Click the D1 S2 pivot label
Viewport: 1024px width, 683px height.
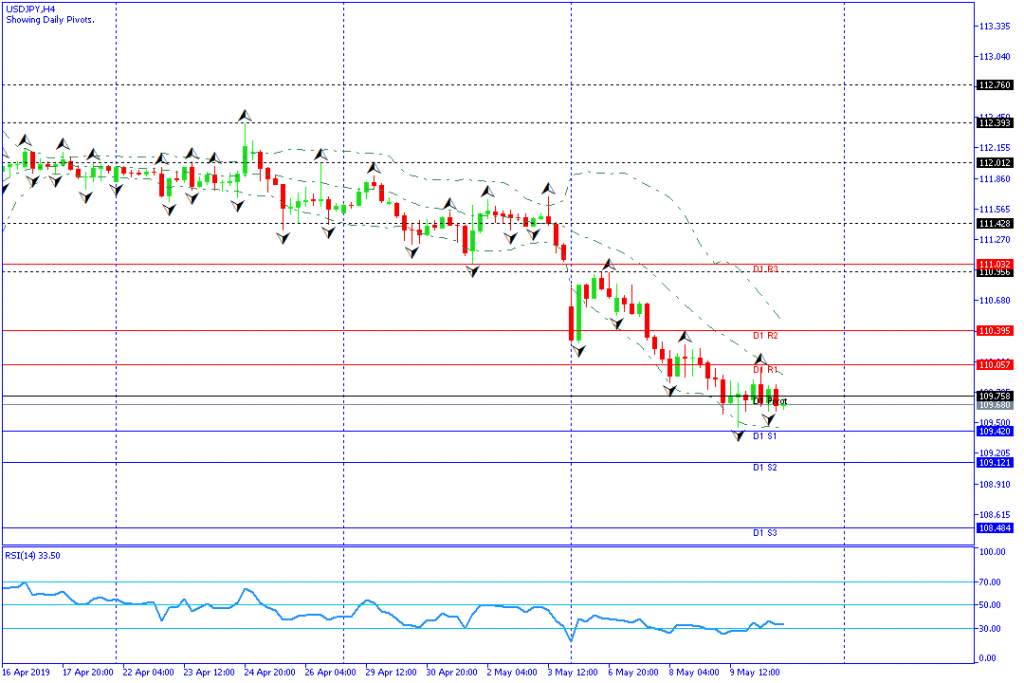[765, 468]
